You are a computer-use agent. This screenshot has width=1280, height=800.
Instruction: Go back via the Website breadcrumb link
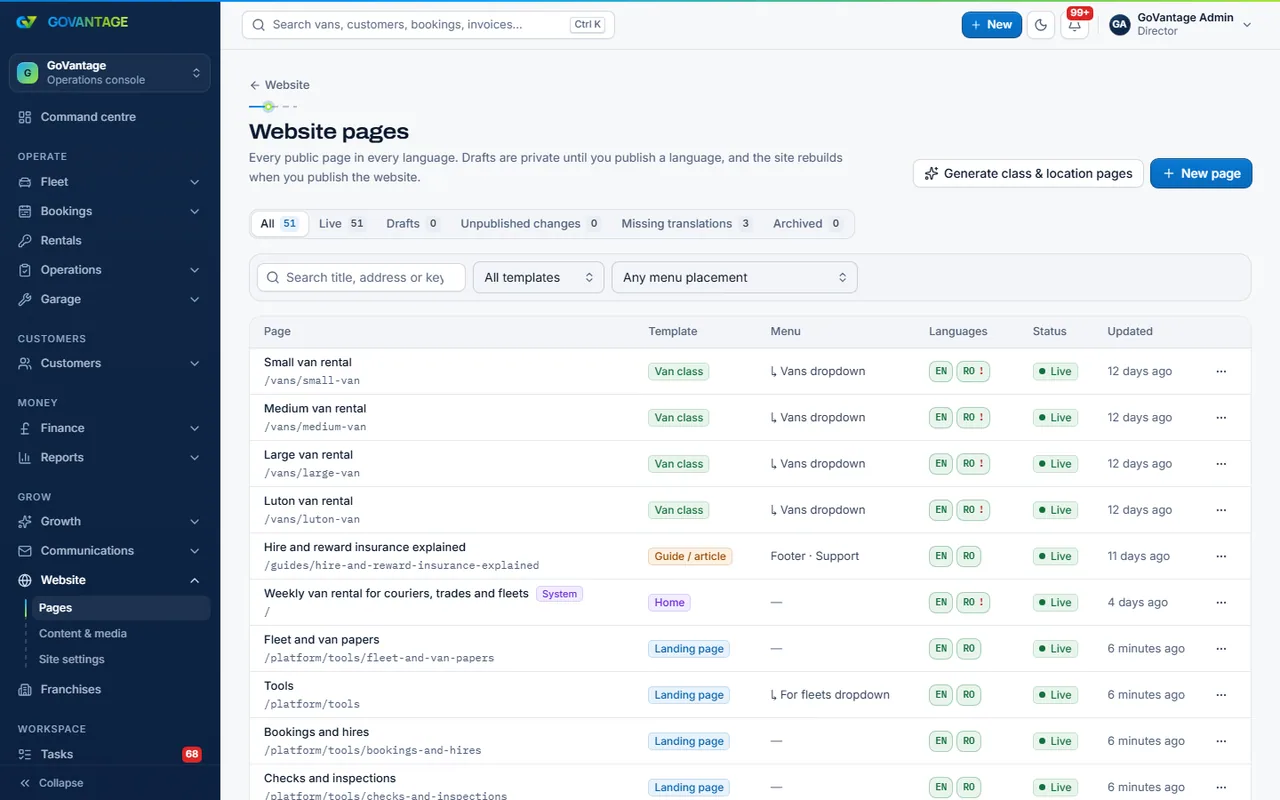click(x=280, y=85)
